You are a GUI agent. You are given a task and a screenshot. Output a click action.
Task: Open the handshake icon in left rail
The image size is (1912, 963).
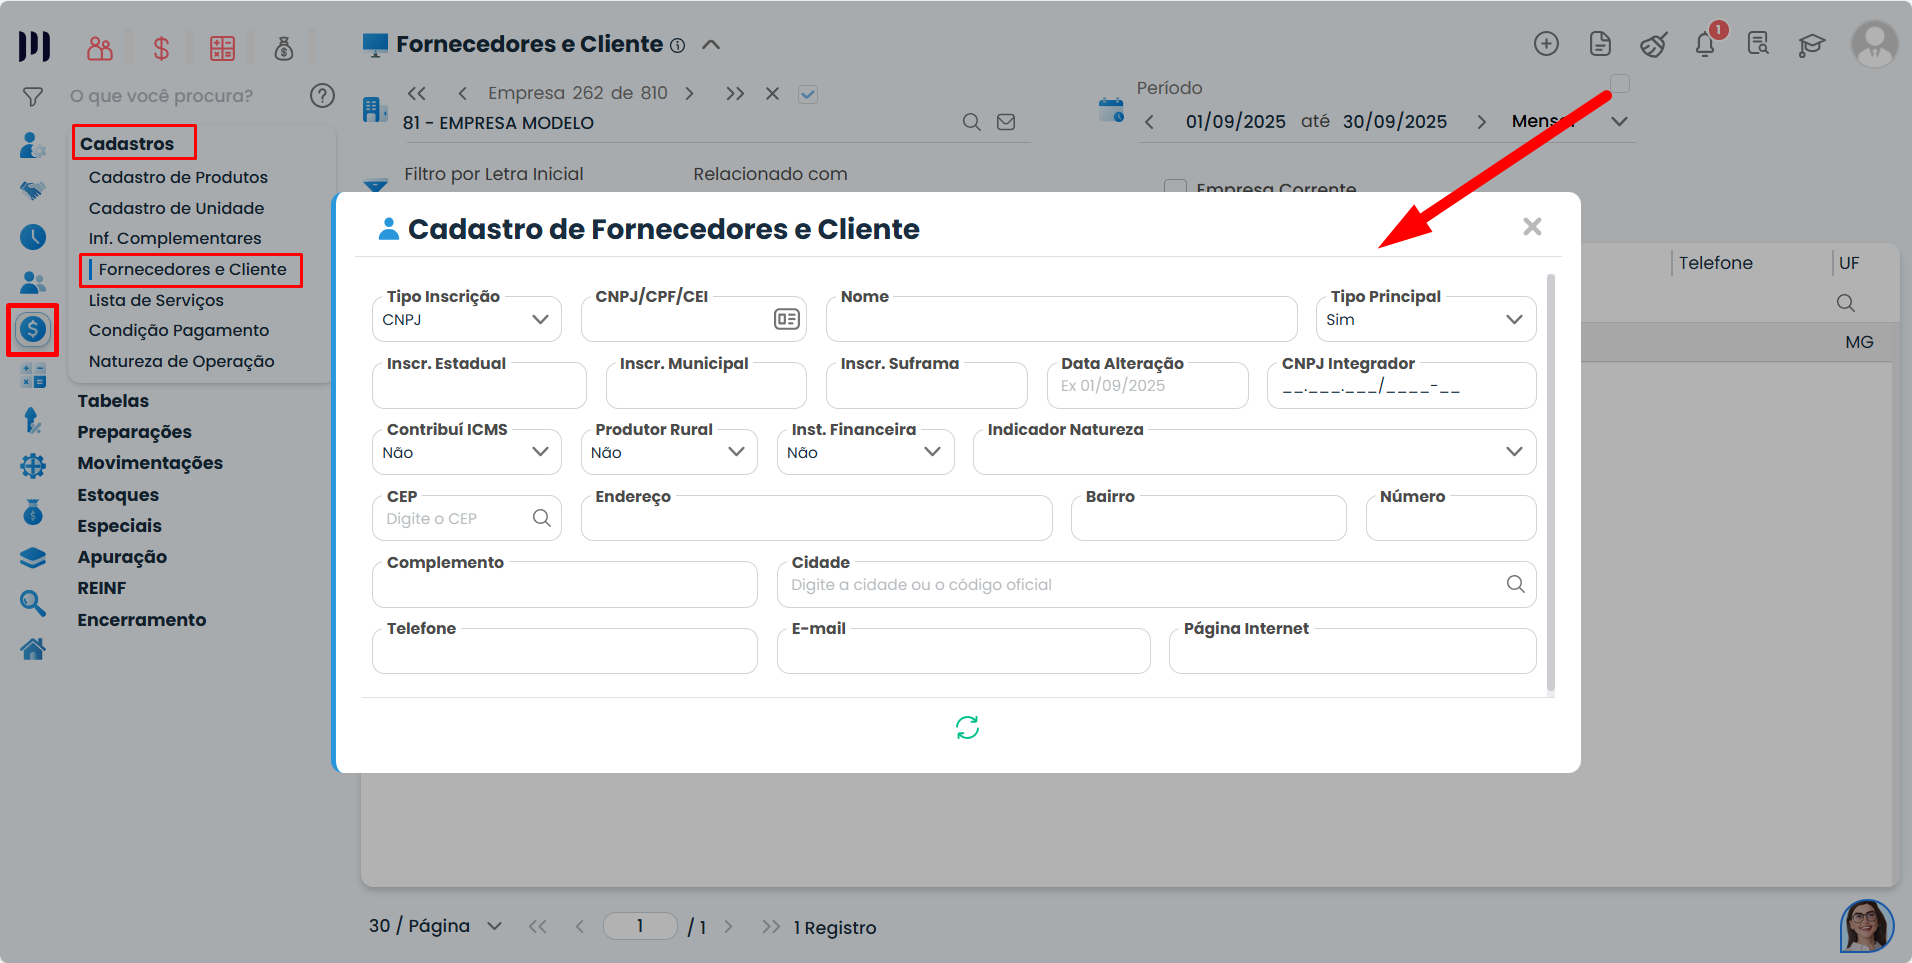[x=33, y=190]
